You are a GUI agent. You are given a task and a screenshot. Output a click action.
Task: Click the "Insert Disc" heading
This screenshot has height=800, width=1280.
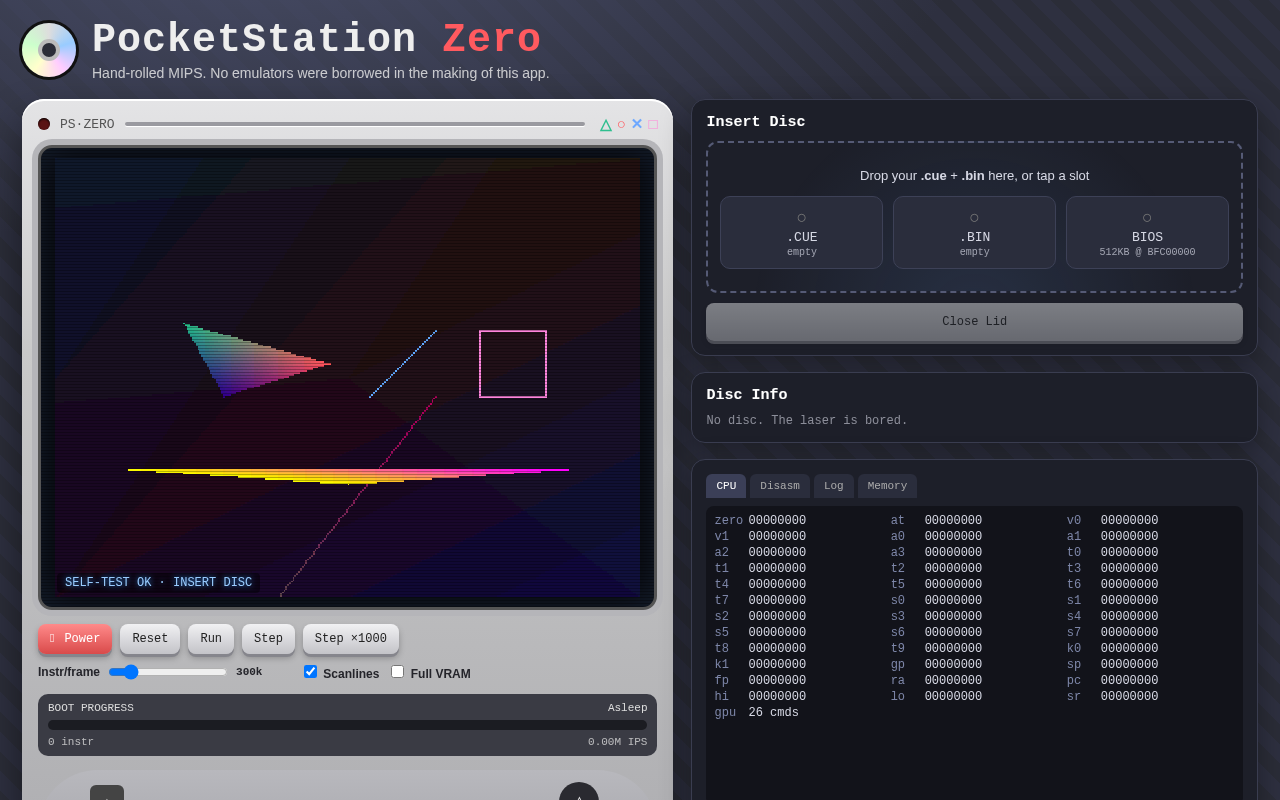756,122
